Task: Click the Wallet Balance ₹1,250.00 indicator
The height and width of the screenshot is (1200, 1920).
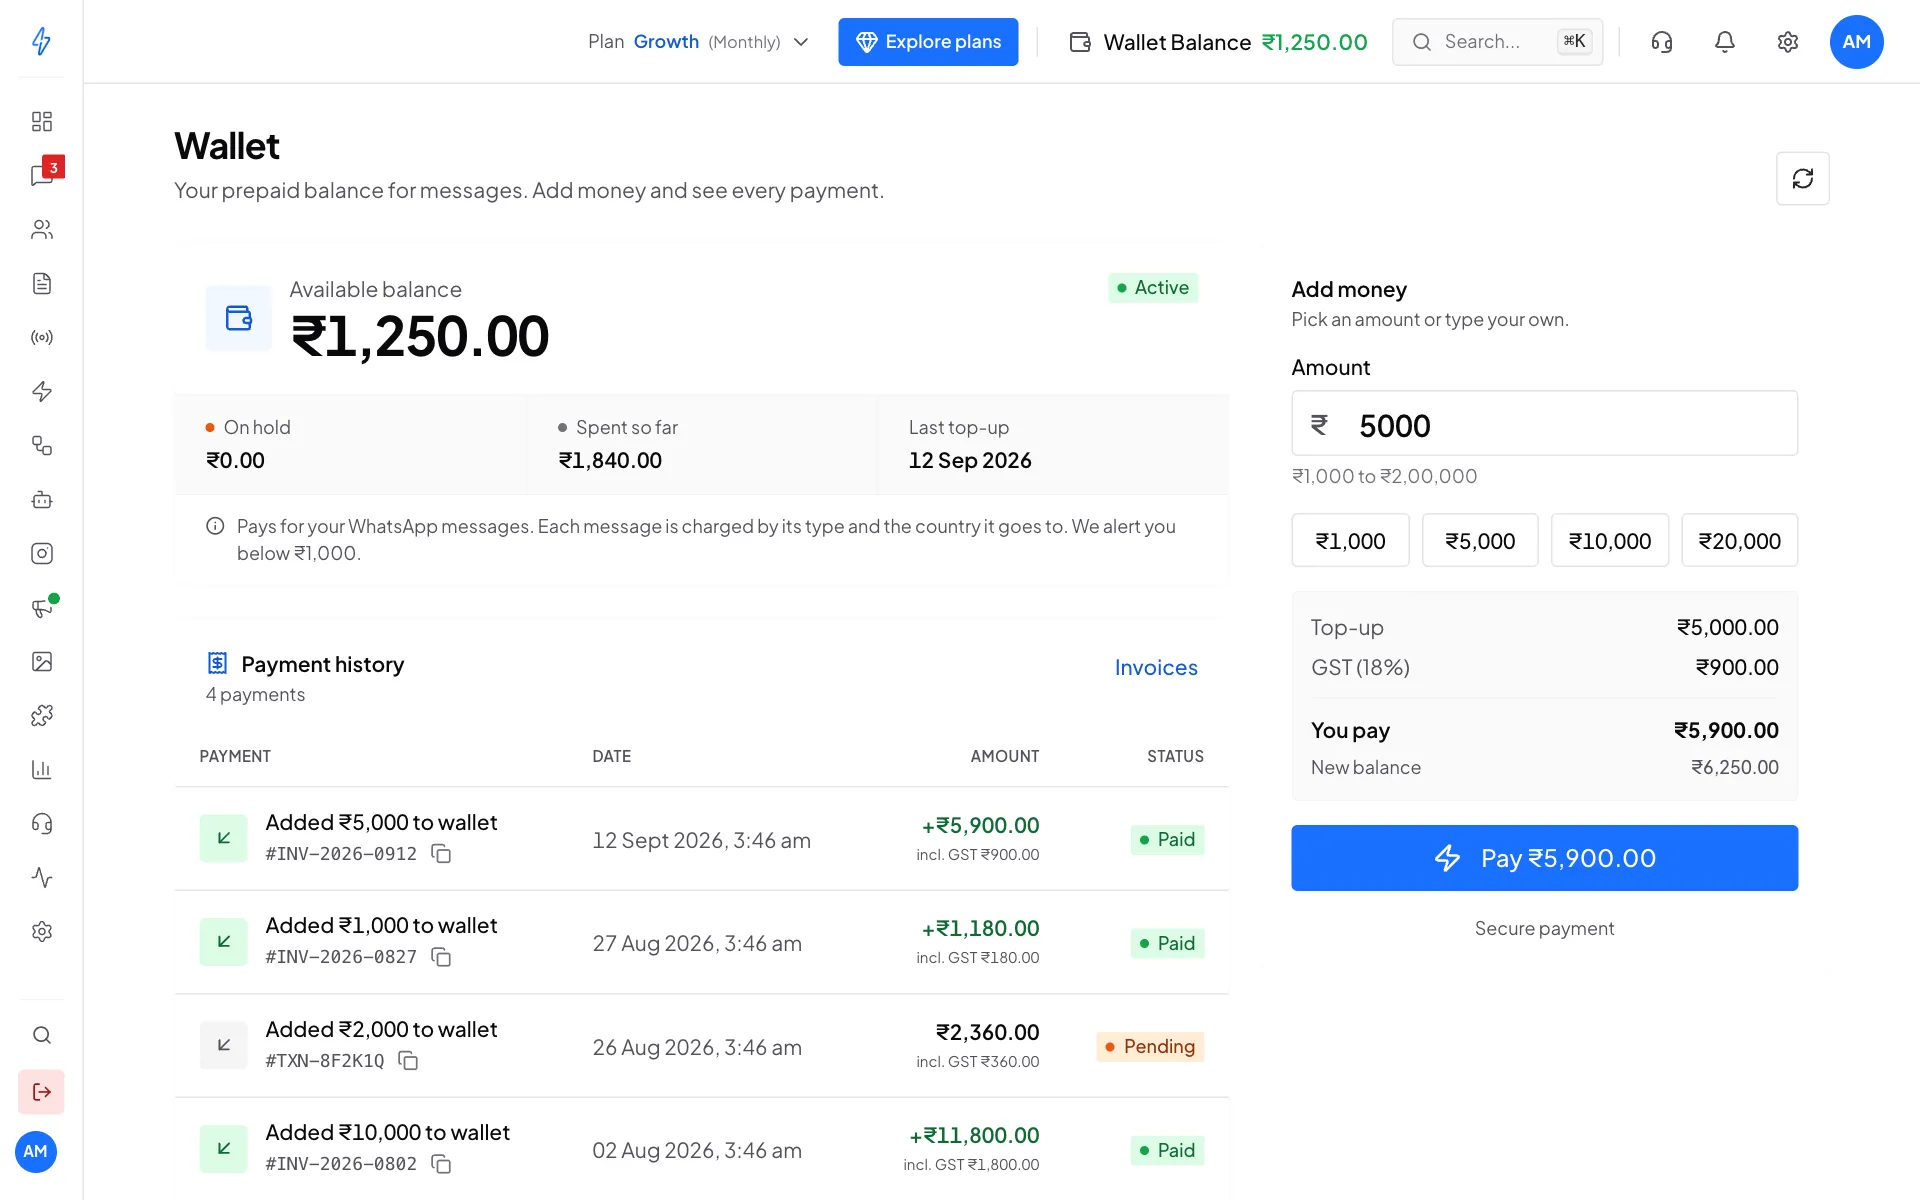Action: click(1218, 42)
